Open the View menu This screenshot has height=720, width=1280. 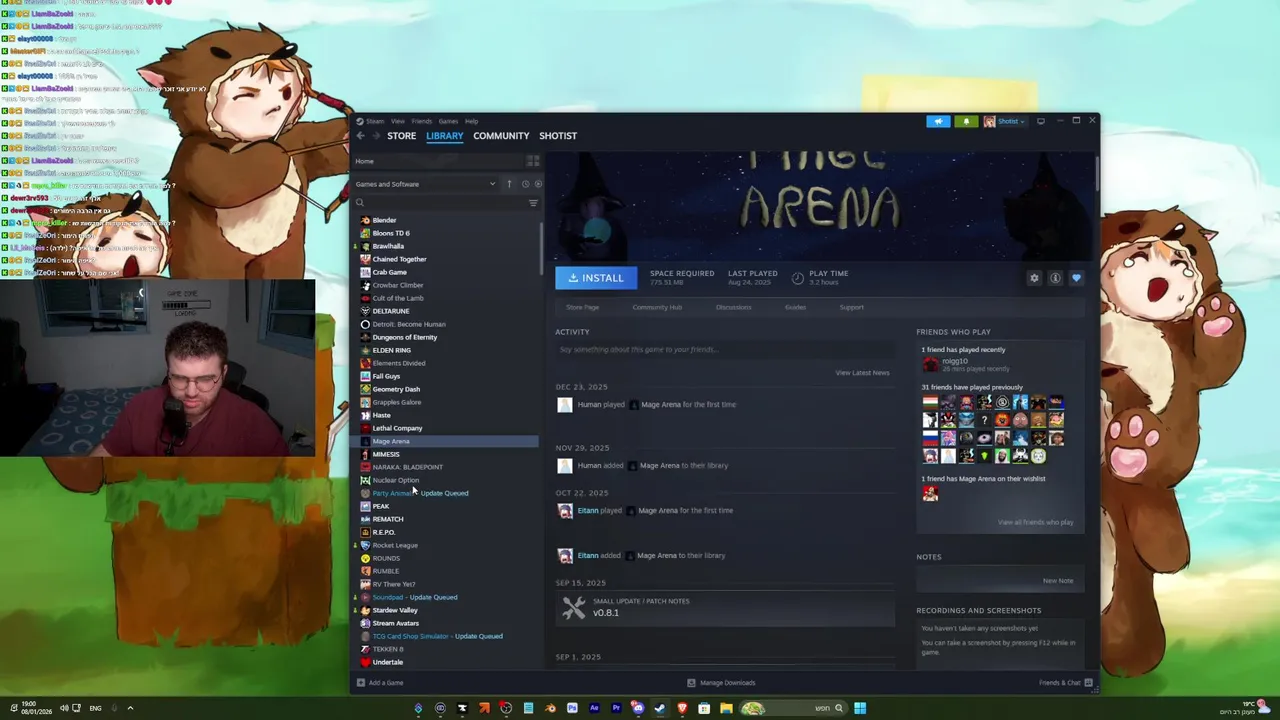[398, 121]
